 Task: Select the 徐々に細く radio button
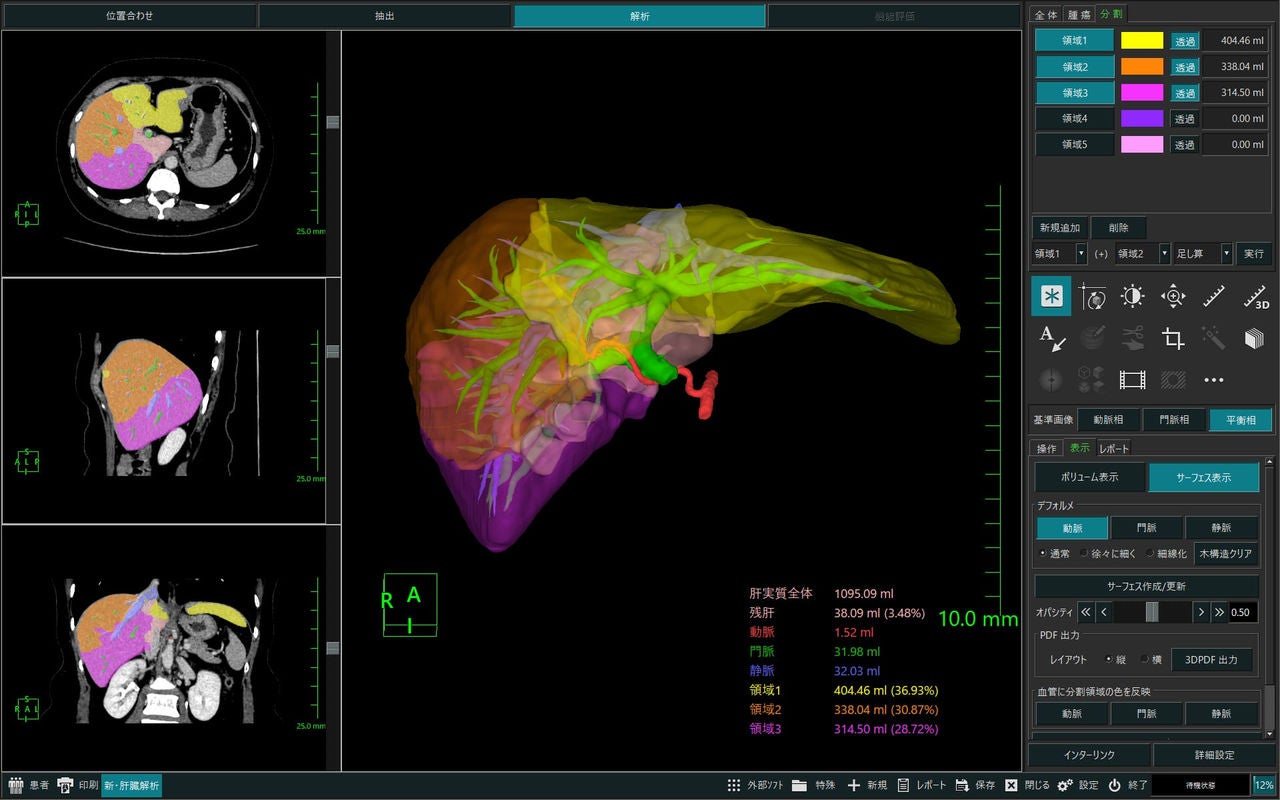[1110, 553]
